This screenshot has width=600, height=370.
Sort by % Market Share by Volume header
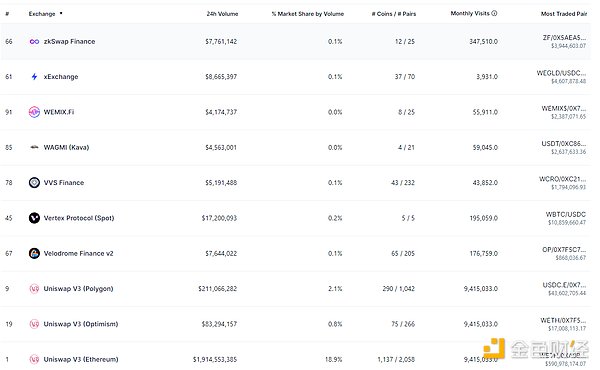[308, 14]
